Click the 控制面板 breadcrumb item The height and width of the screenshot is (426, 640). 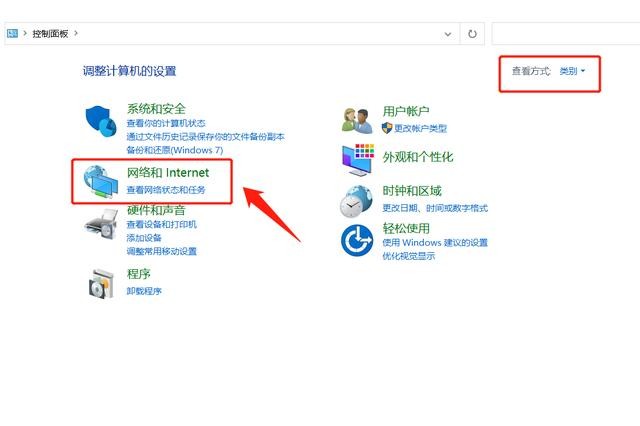pos(50,34)
